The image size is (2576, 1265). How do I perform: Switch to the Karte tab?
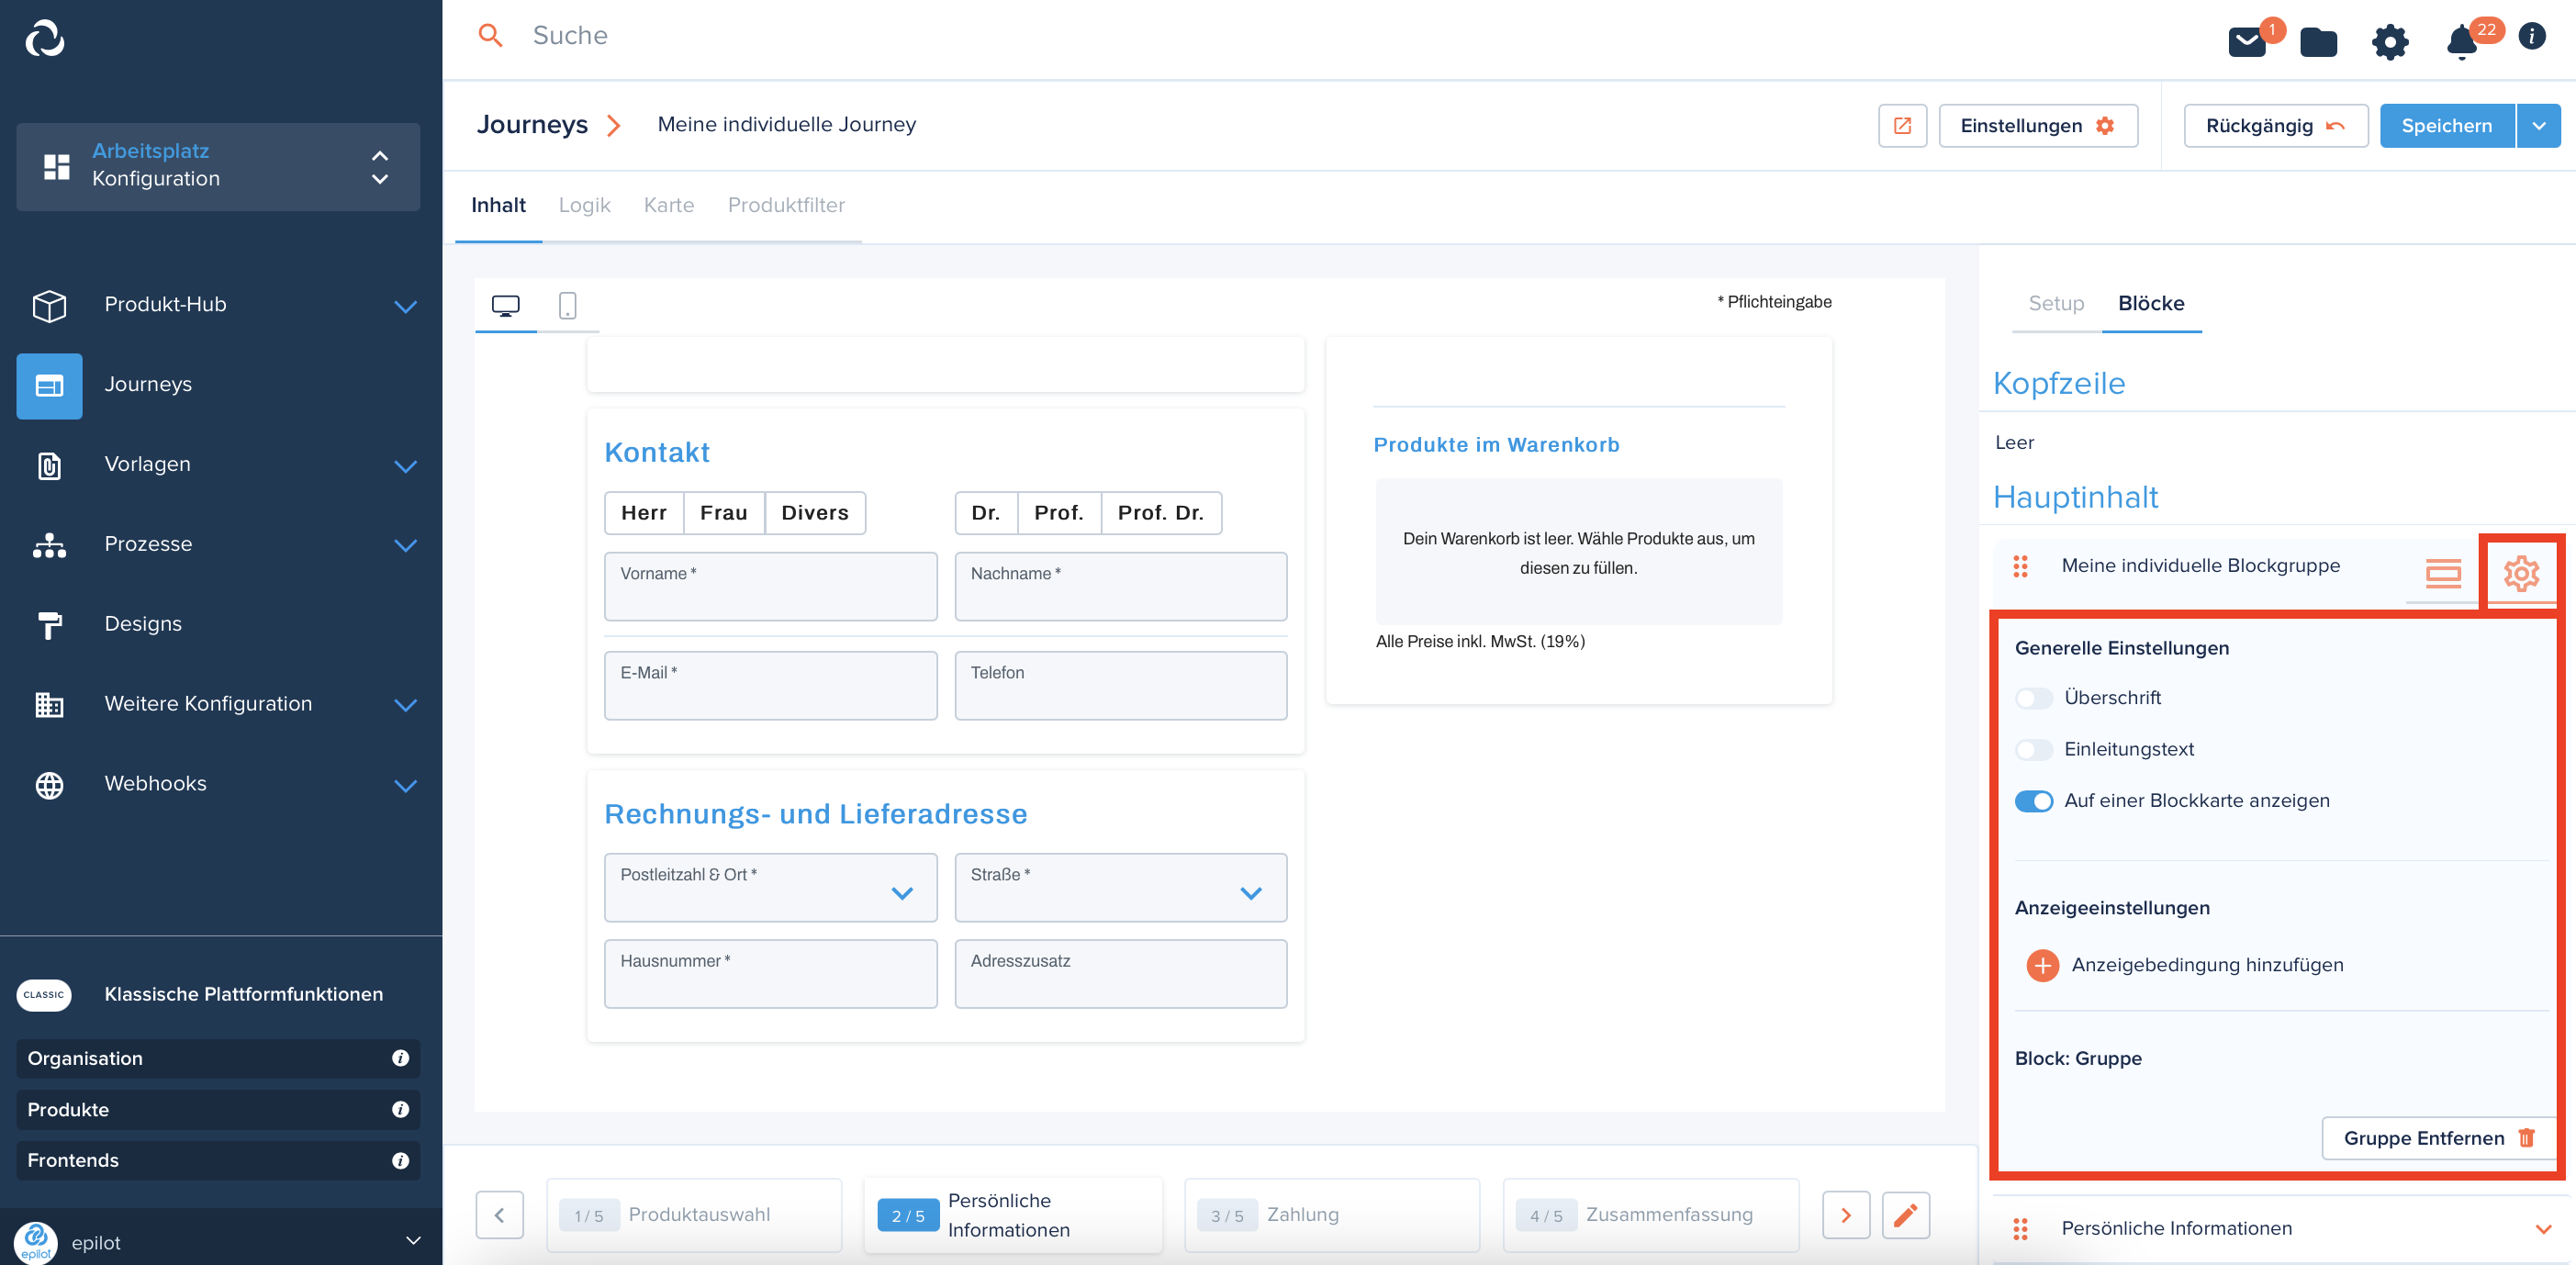pyautogui.click(x=669, y=205)
